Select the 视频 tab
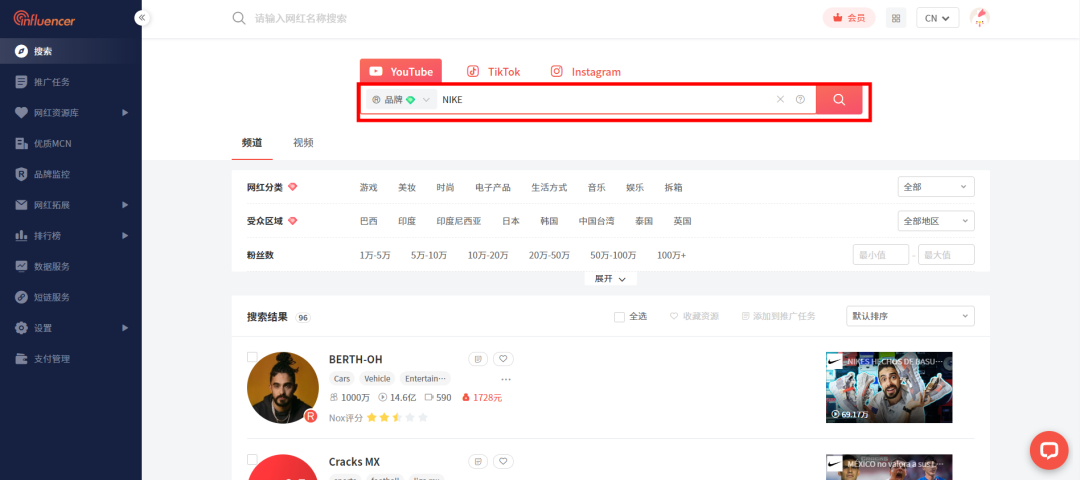The height and width of the screenshot is (480, 1080). coord(303,143)
